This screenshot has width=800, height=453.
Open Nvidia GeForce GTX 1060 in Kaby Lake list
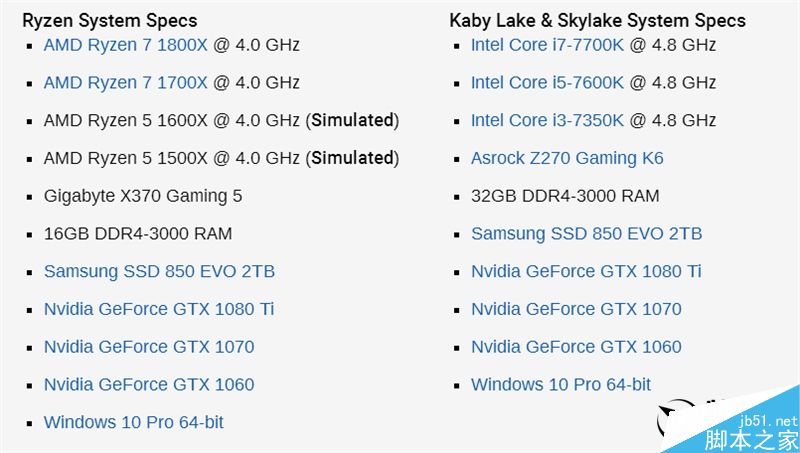click(x=576, y=347)
